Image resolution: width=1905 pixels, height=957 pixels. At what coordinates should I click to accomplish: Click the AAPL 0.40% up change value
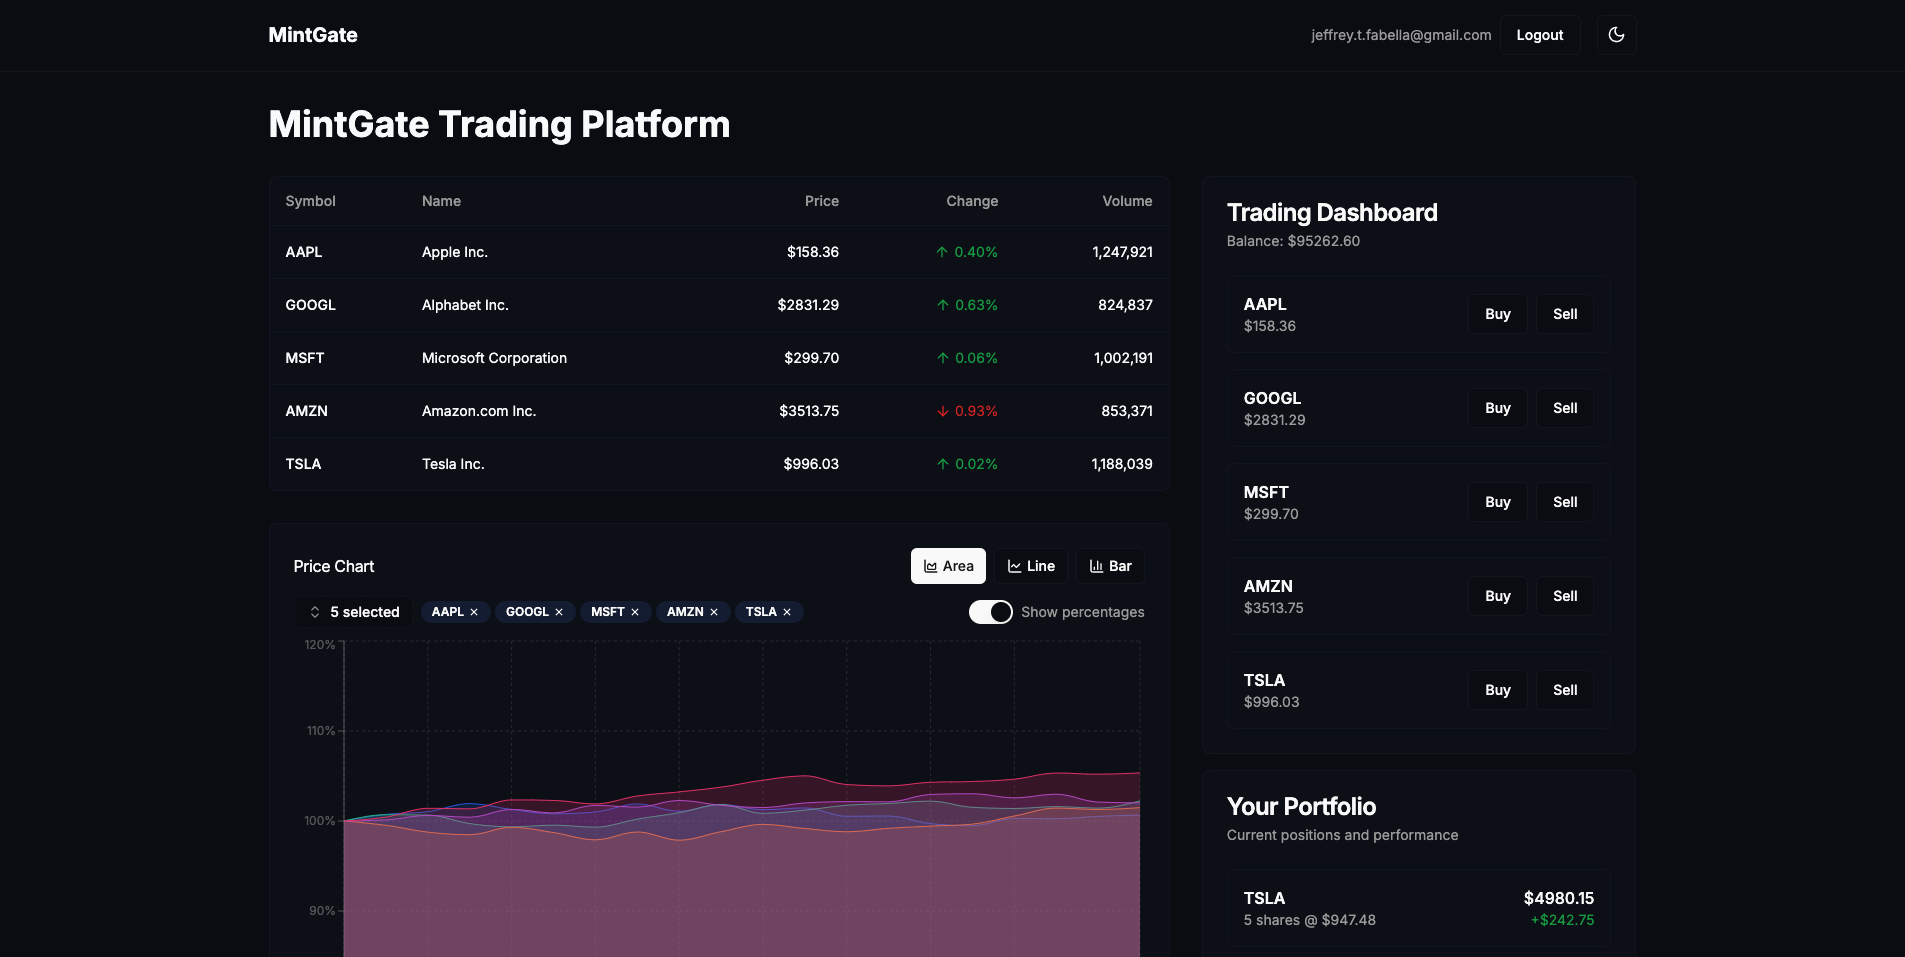point(967,252)
